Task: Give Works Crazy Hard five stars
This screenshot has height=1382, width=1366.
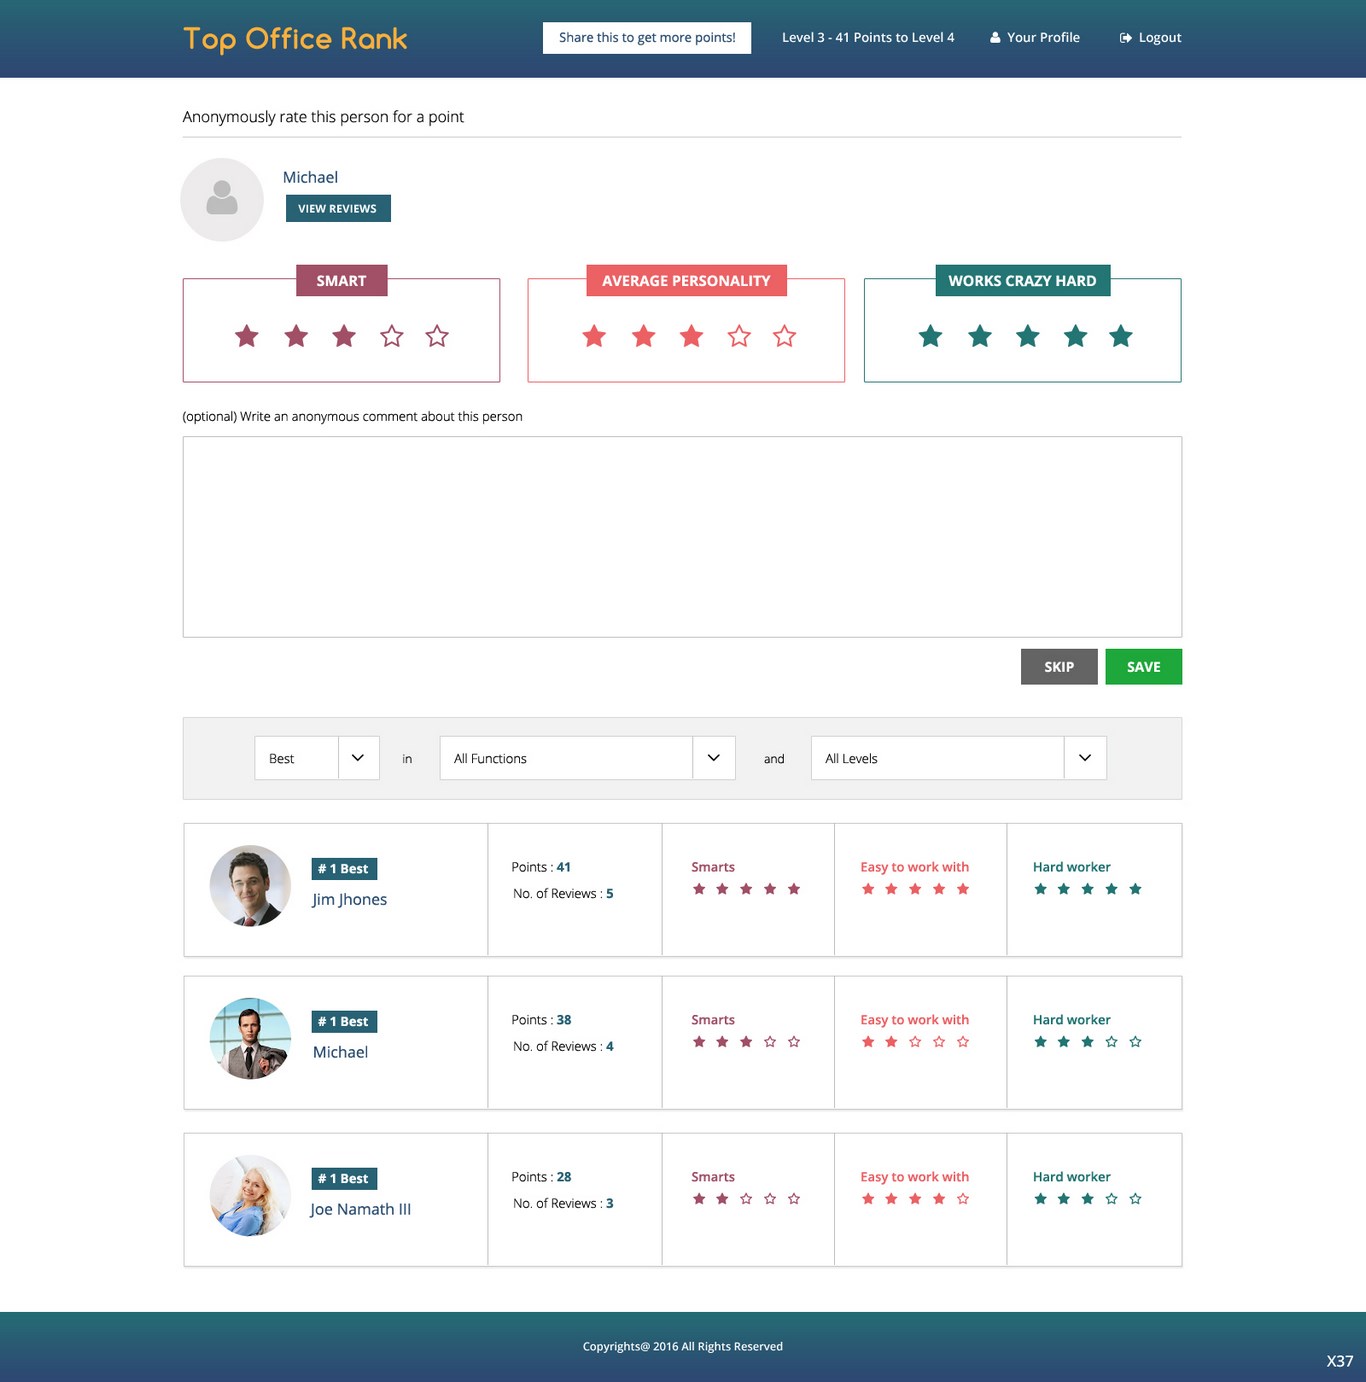Action: coord(1121,336)
